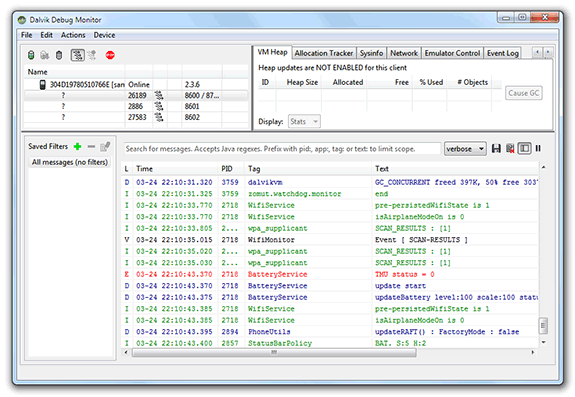
Task: Select the red BatteryService TMU status row
Action: (x=330, y=275)
